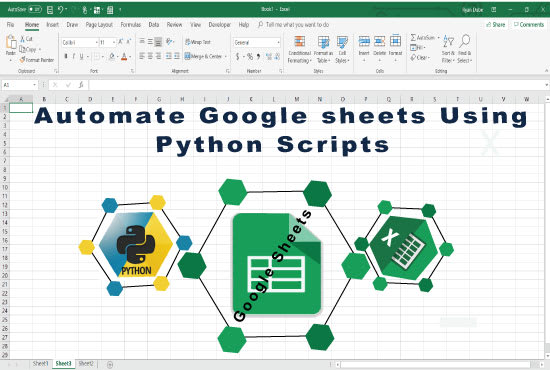Open the Review tab
This screenshot has width=550, height=370.
(x=174, y=25)
